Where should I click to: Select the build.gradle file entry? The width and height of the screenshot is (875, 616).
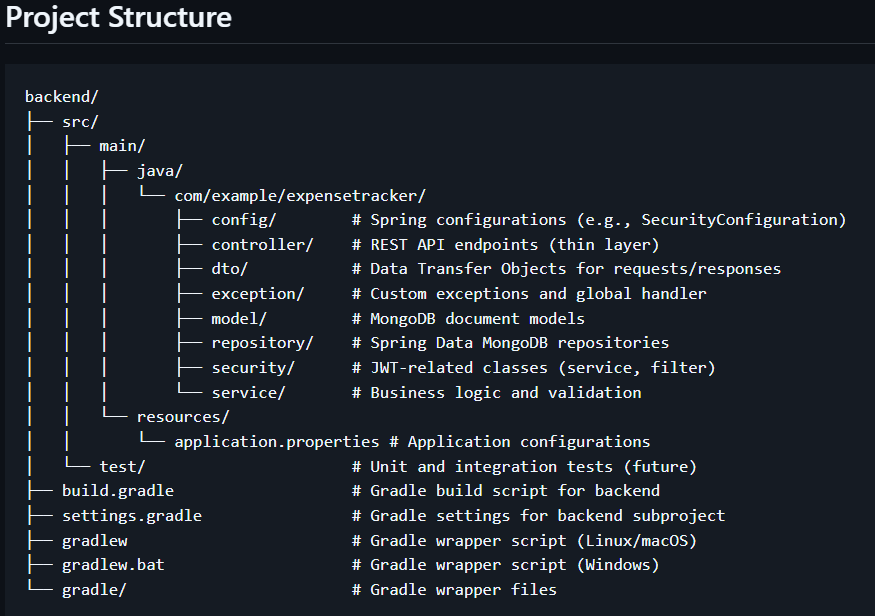coord(117,491)
